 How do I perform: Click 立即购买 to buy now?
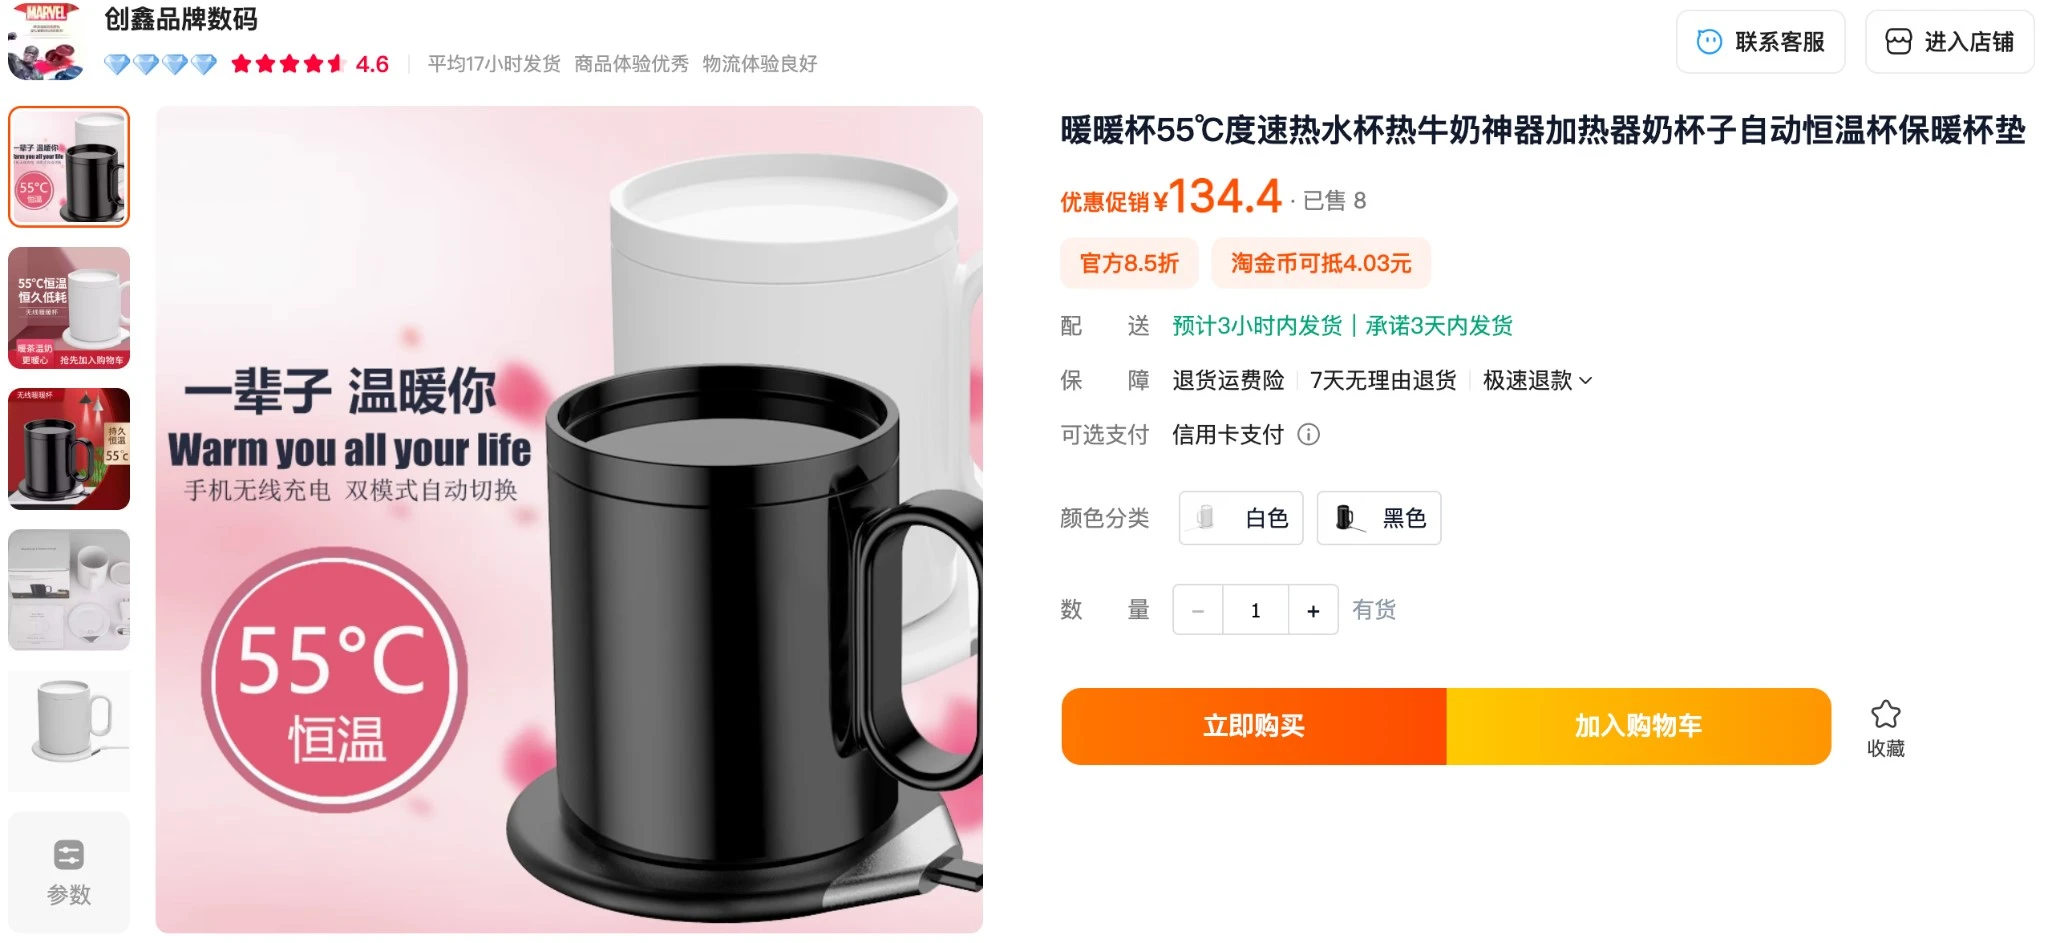click(1254, 726)
